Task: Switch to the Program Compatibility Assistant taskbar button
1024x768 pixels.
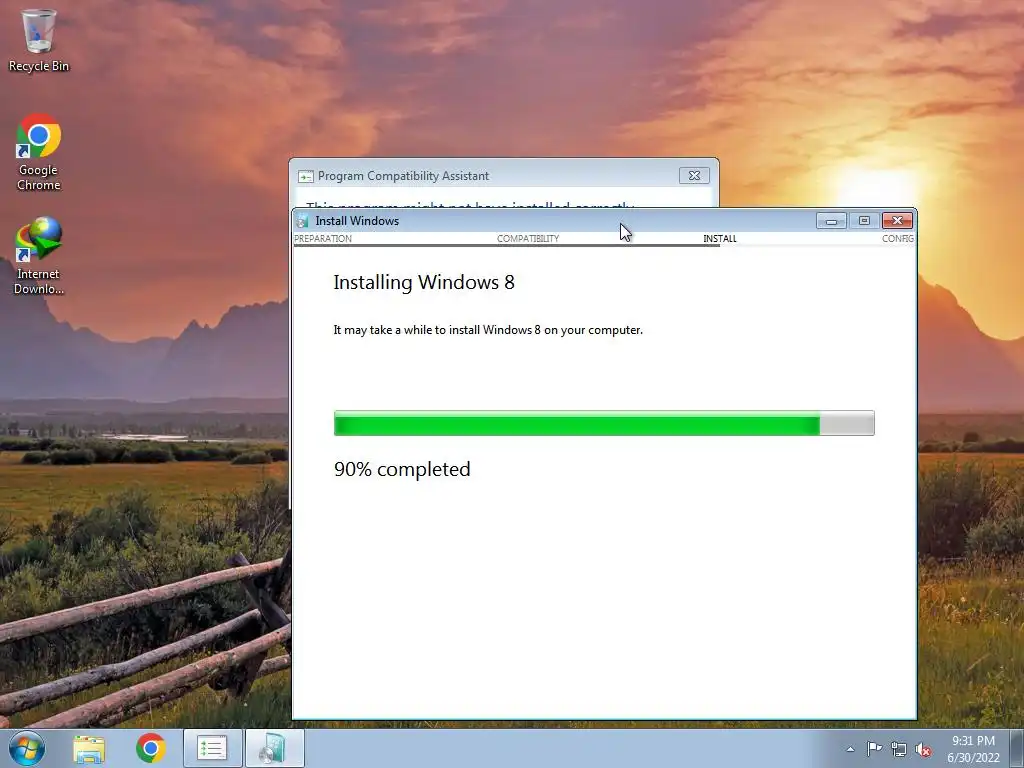Action: point(212,748)
